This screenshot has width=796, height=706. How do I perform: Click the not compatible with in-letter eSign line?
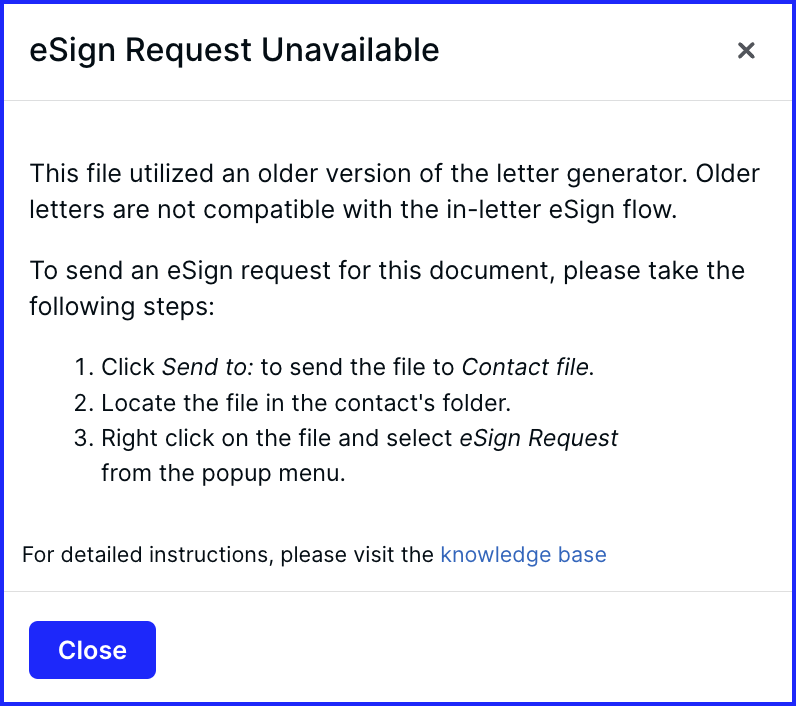click(353, 210)
